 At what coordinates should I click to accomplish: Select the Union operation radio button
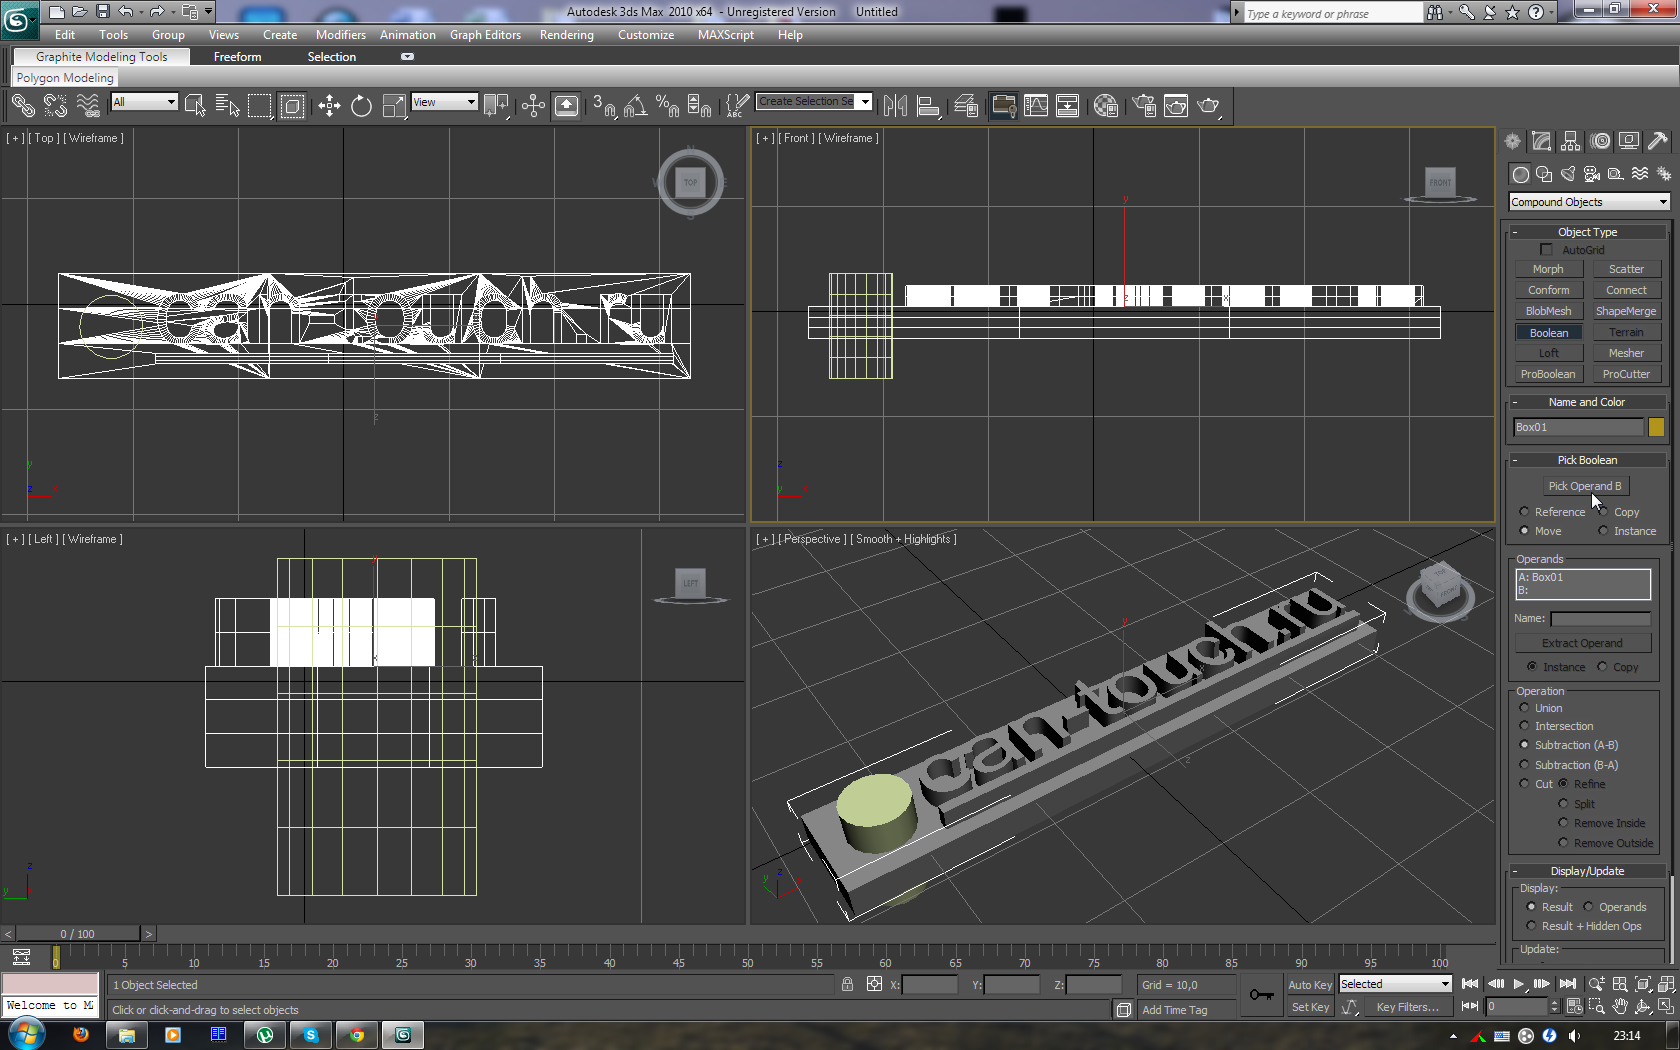click(1524, 708)
